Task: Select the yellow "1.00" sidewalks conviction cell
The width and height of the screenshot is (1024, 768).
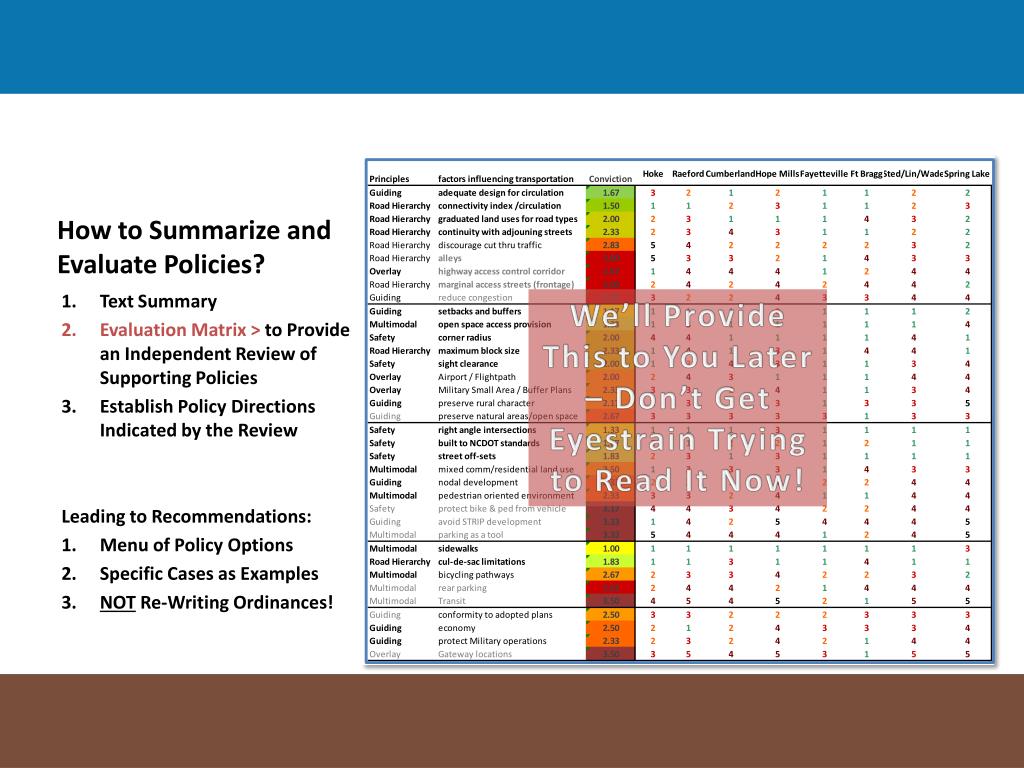Action: (611, 549)
